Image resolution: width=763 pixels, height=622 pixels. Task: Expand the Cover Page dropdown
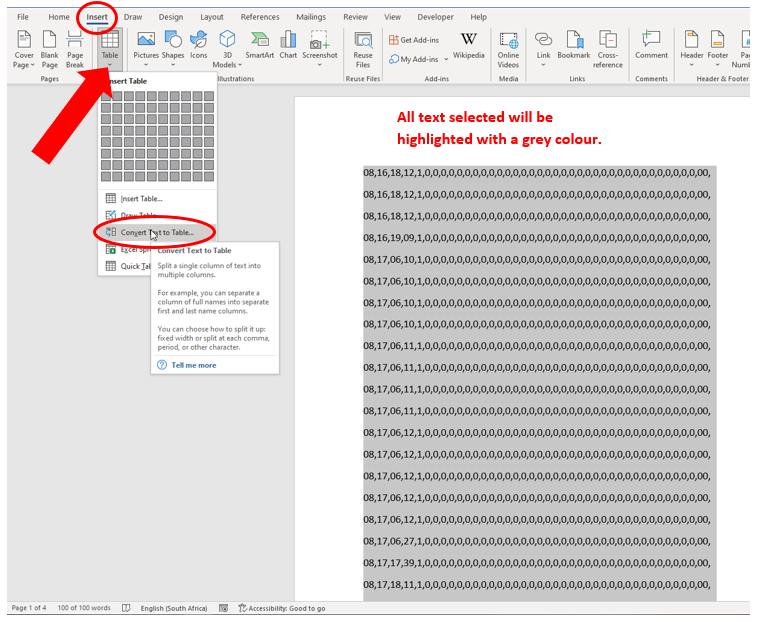[x=24, y=64]
